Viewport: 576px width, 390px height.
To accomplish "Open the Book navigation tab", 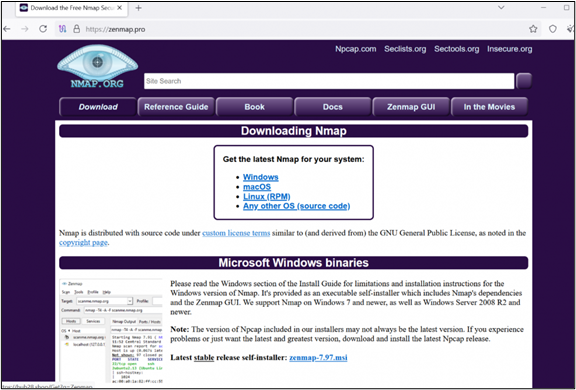I will 254,107.
